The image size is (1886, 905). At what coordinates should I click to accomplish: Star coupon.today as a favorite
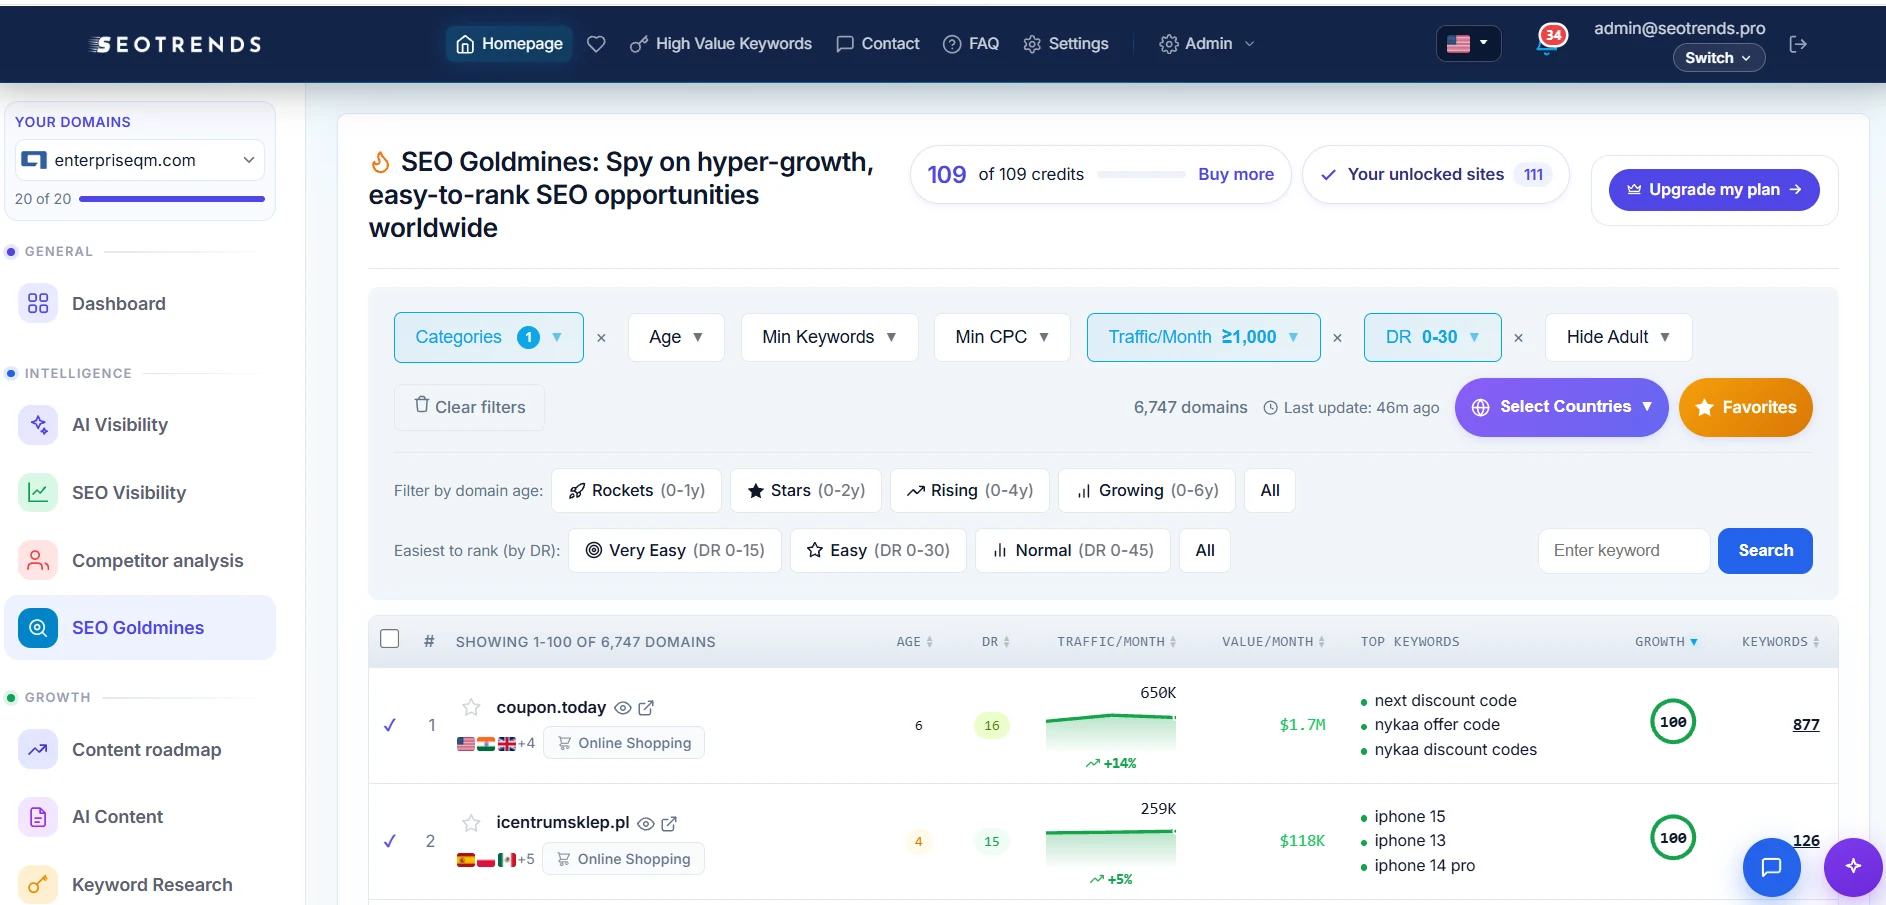point(471,707)
